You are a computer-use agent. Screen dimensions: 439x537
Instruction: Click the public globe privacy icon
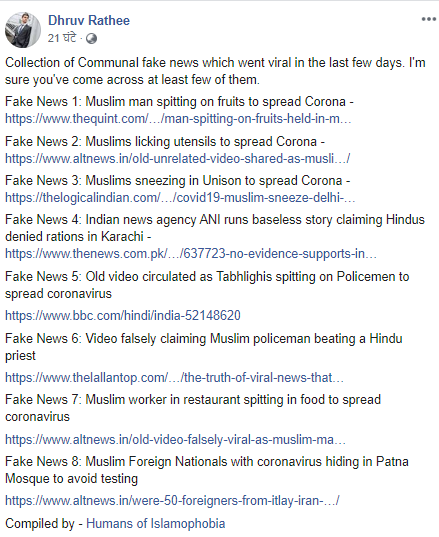point(91,39)
